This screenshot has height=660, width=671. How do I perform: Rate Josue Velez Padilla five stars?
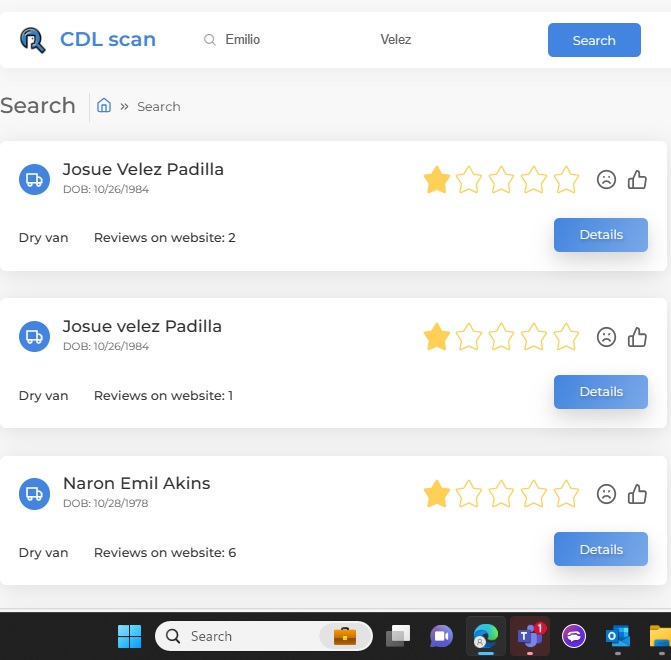[x=566, y=180]
